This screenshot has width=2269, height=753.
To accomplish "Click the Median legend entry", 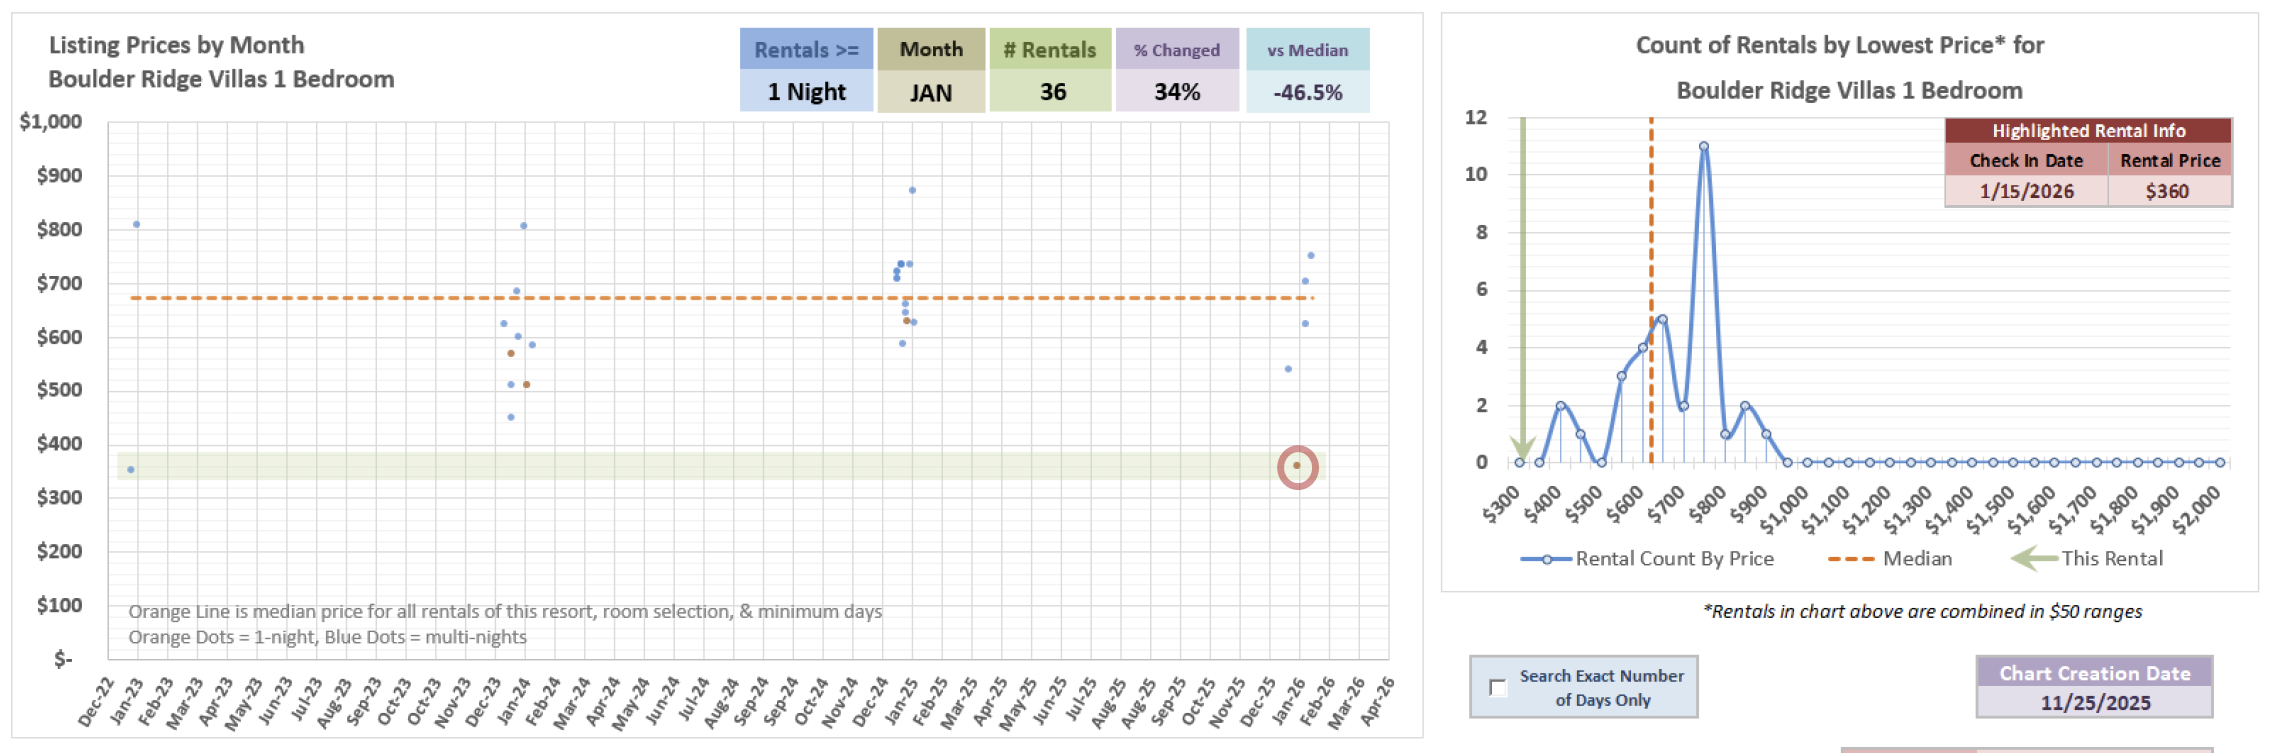I will (x=1890, y=559).
